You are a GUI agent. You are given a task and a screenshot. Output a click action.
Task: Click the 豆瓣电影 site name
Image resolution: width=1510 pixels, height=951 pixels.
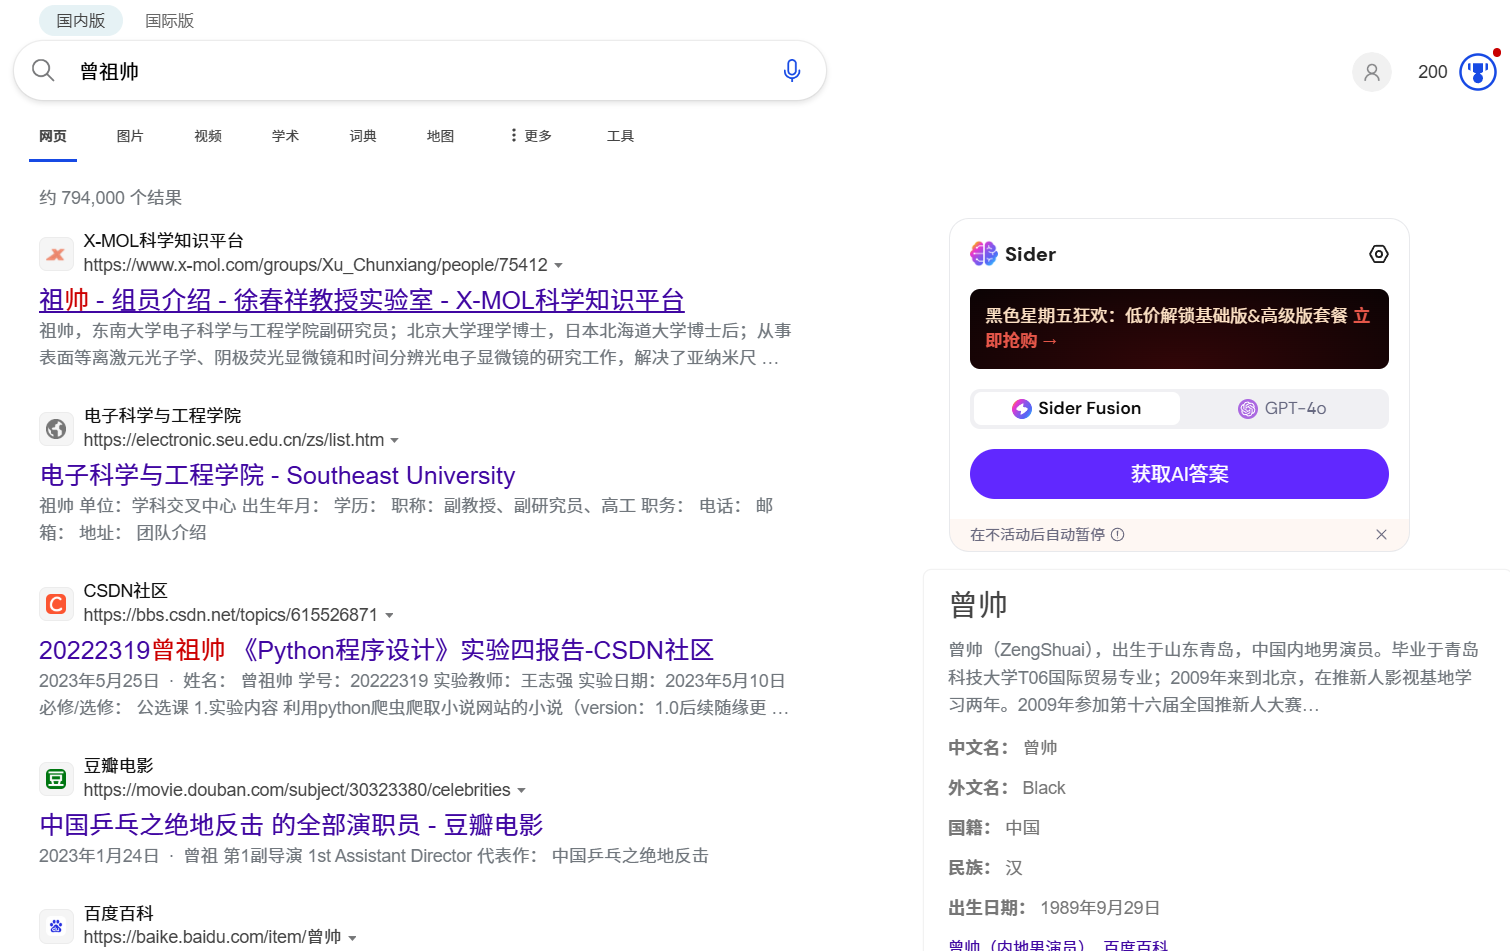pos(118,766)
